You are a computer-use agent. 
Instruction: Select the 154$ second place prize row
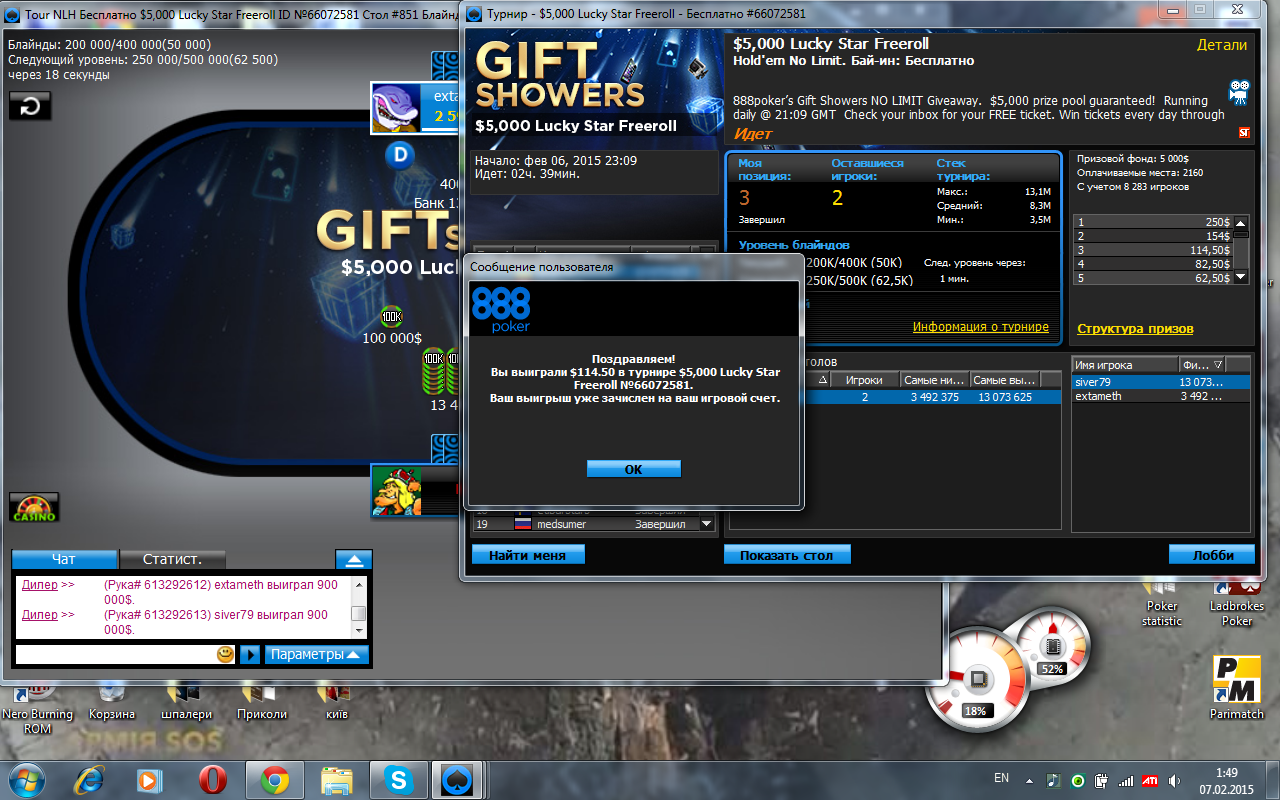pos(1152,236)
